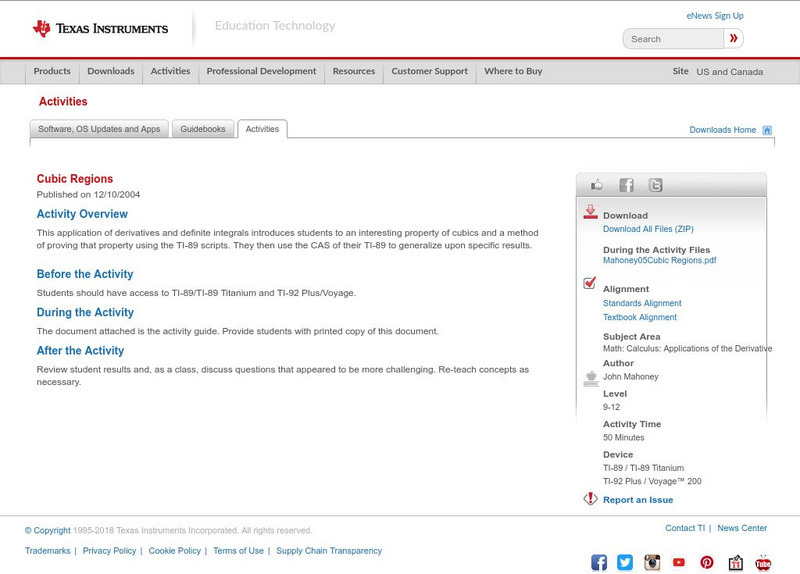Open the eNews Sign Up link
The image size is (800, 574).
(x=715, y=16)
